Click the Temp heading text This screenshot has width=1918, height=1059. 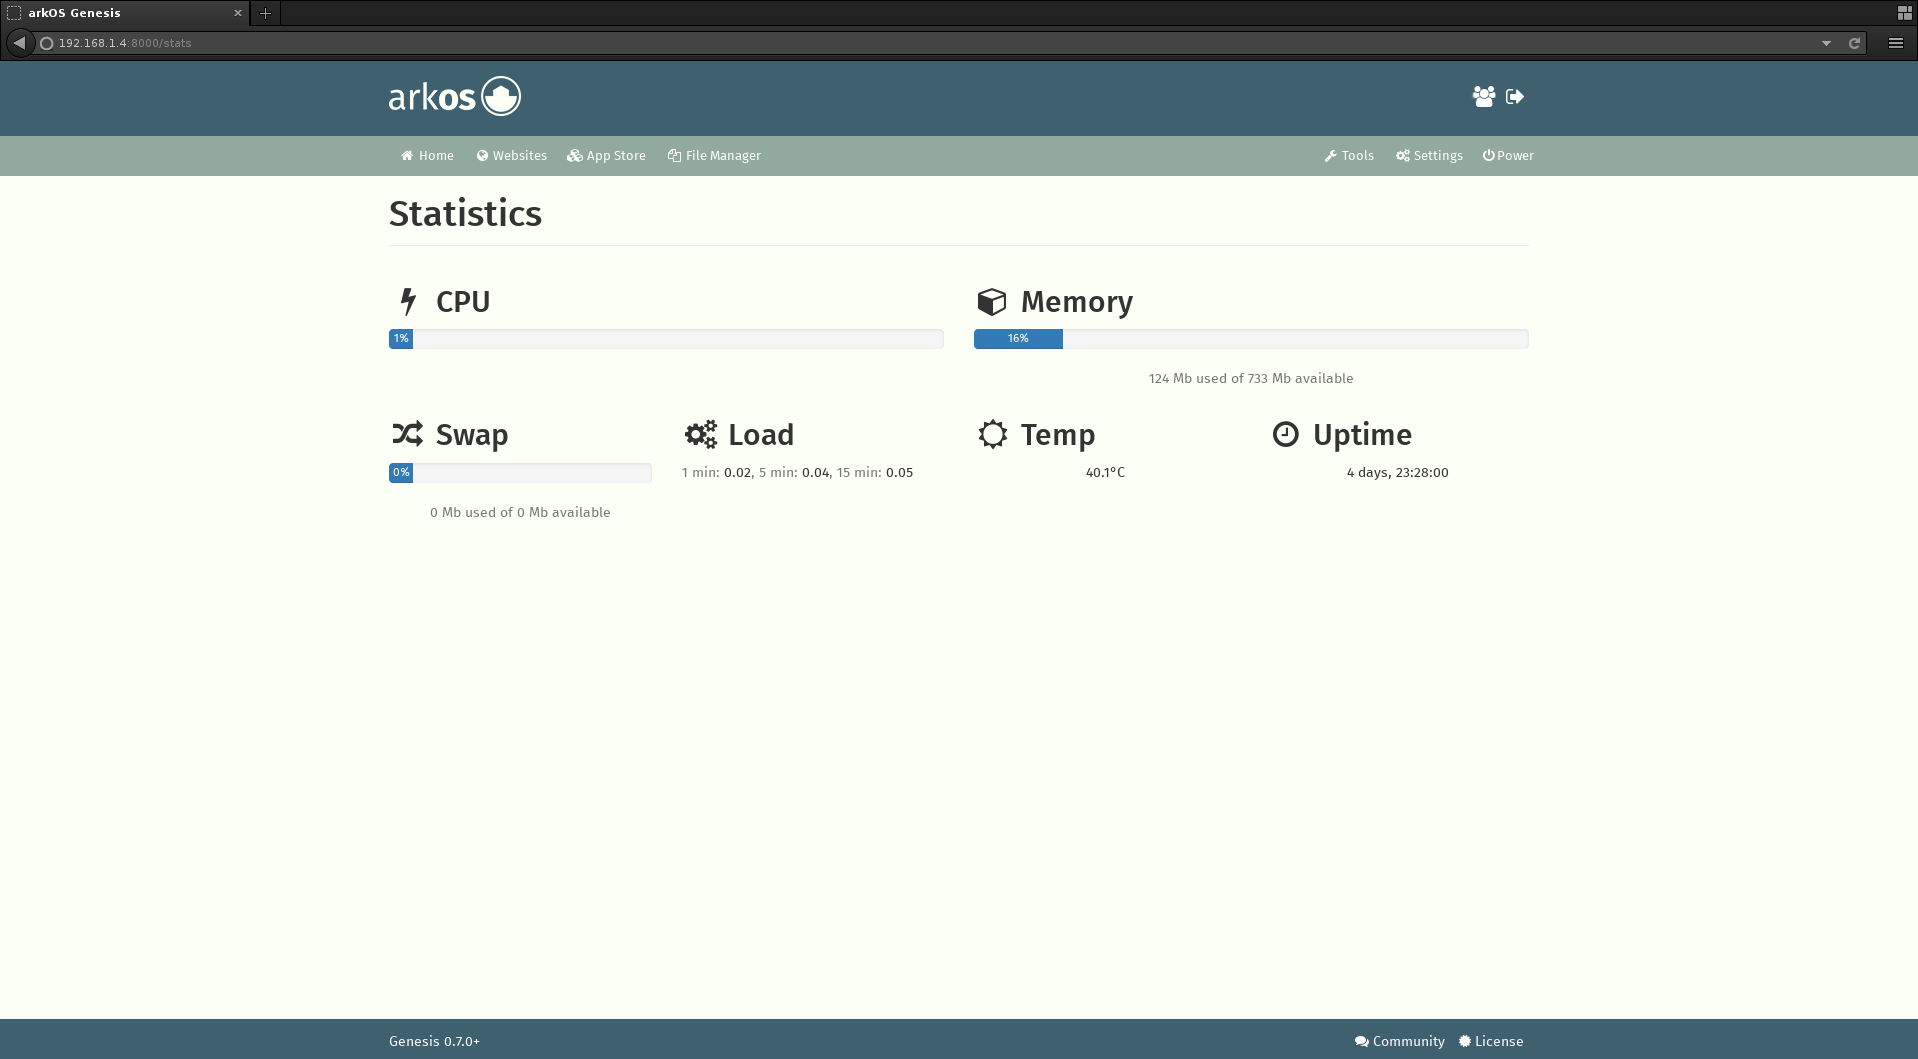pyautogui.click(x=1058, y=435)
